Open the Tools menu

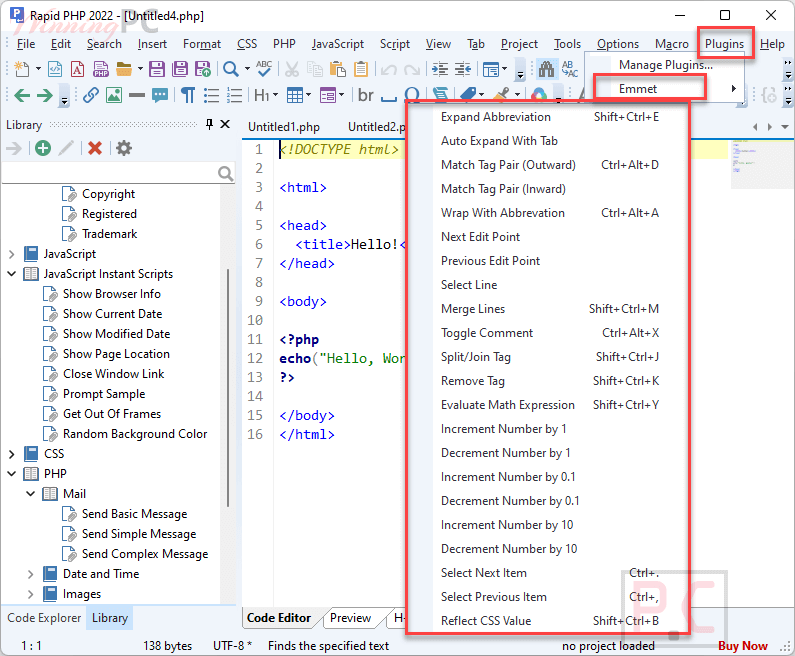567,44
